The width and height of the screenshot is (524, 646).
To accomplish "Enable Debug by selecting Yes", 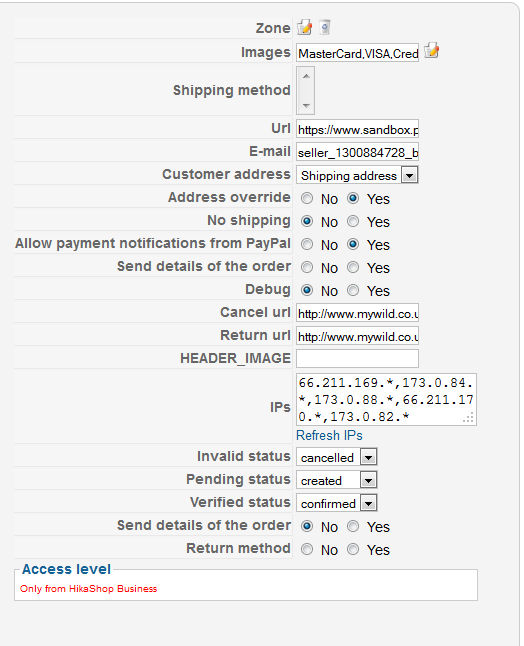I will pyautogui.click(x=353, y=290).
